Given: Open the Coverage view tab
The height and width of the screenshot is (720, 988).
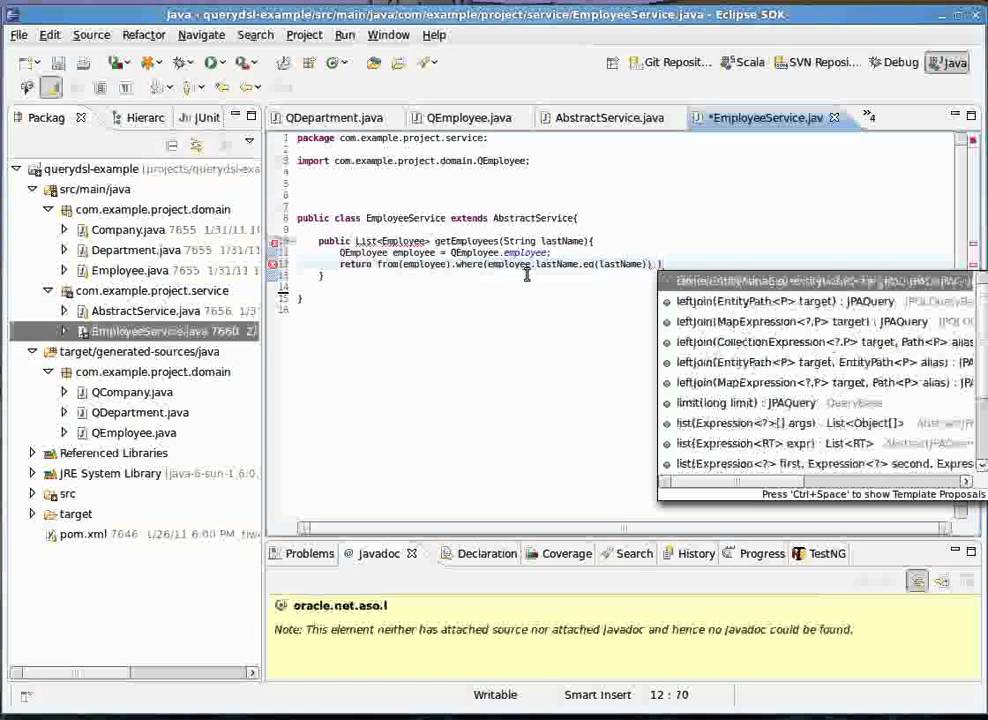Looking at the screenshot, I should tap(559, 554).
